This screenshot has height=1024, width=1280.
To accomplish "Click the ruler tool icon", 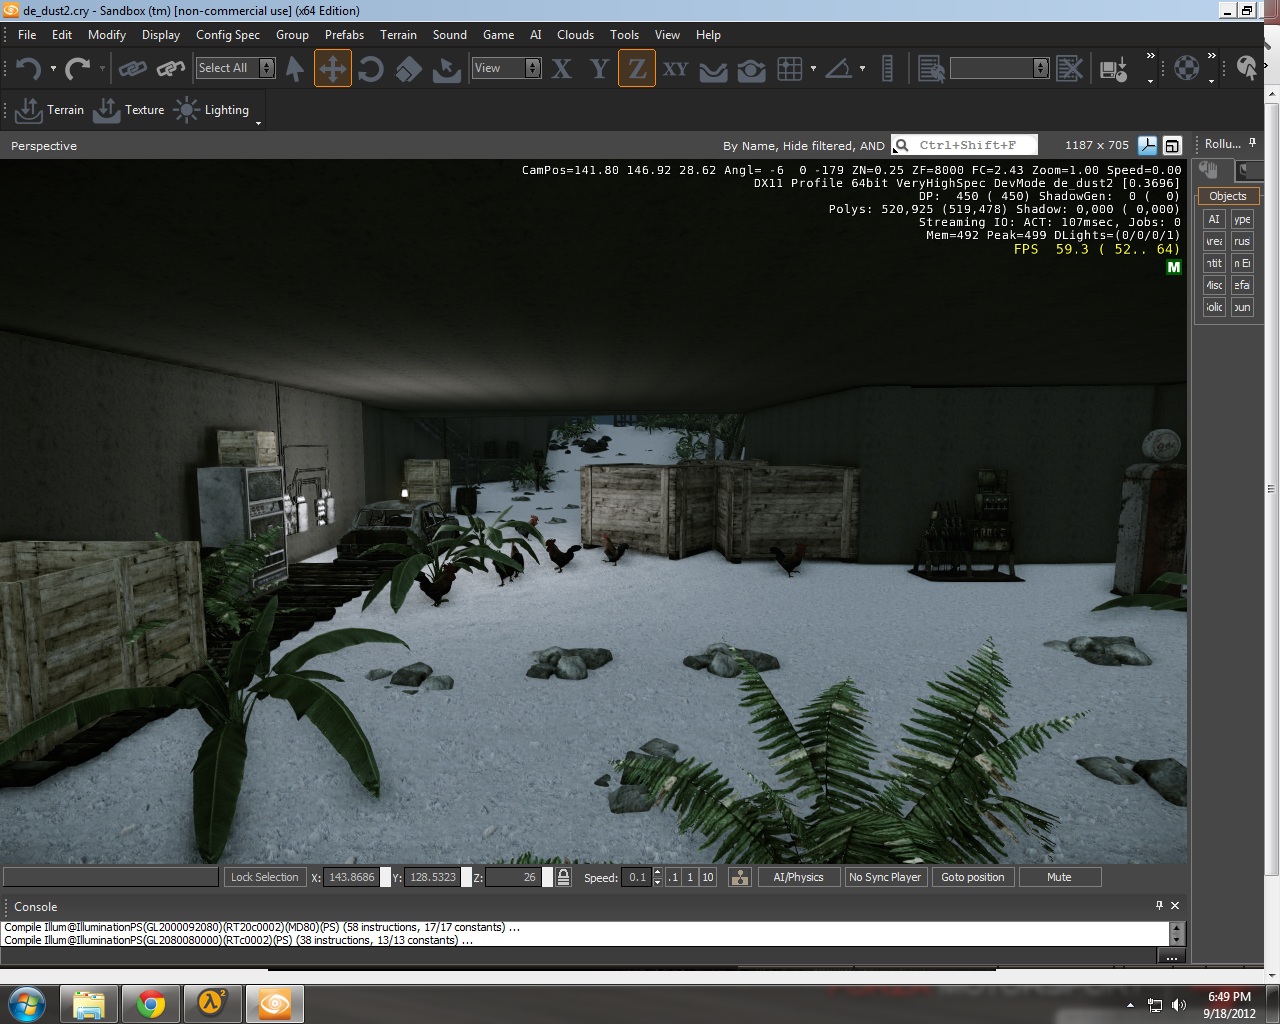I will 887,69.
